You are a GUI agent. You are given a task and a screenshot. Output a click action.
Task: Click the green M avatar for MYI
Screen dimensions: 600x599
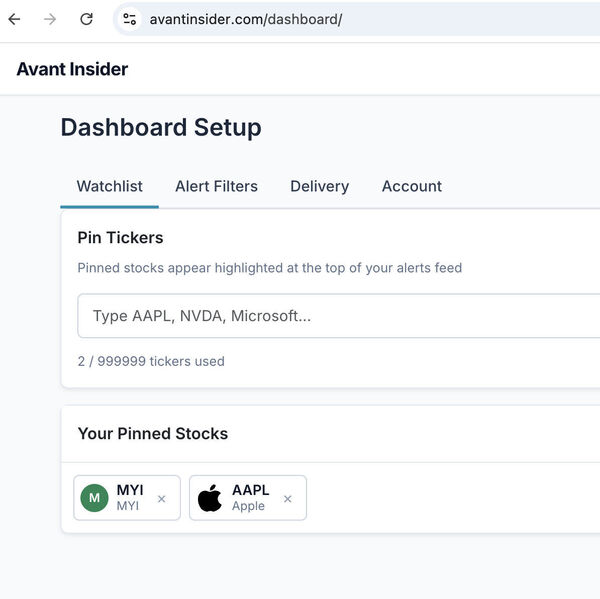point(95,498)
